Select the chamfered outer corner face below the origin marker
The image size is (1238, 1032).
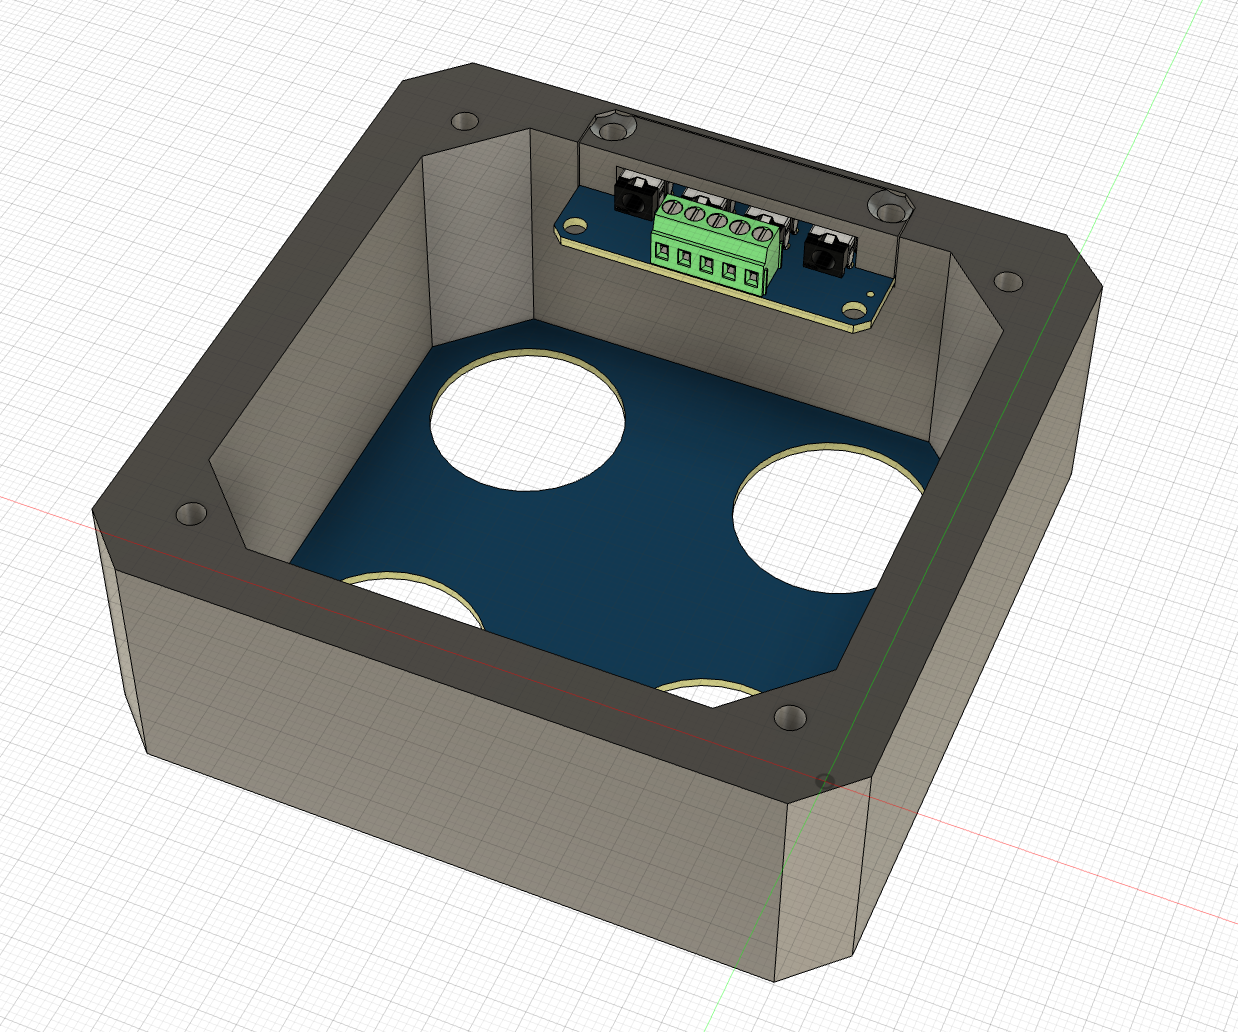point(825,880)
